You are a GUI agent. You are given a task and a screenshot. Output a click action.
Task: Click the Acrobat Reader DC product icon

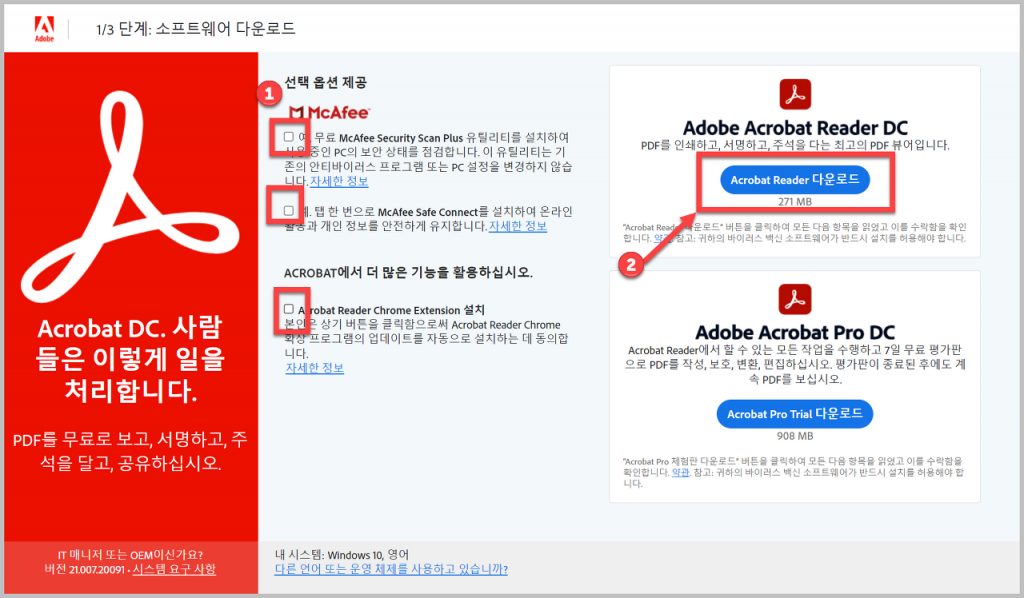point(795,94)
